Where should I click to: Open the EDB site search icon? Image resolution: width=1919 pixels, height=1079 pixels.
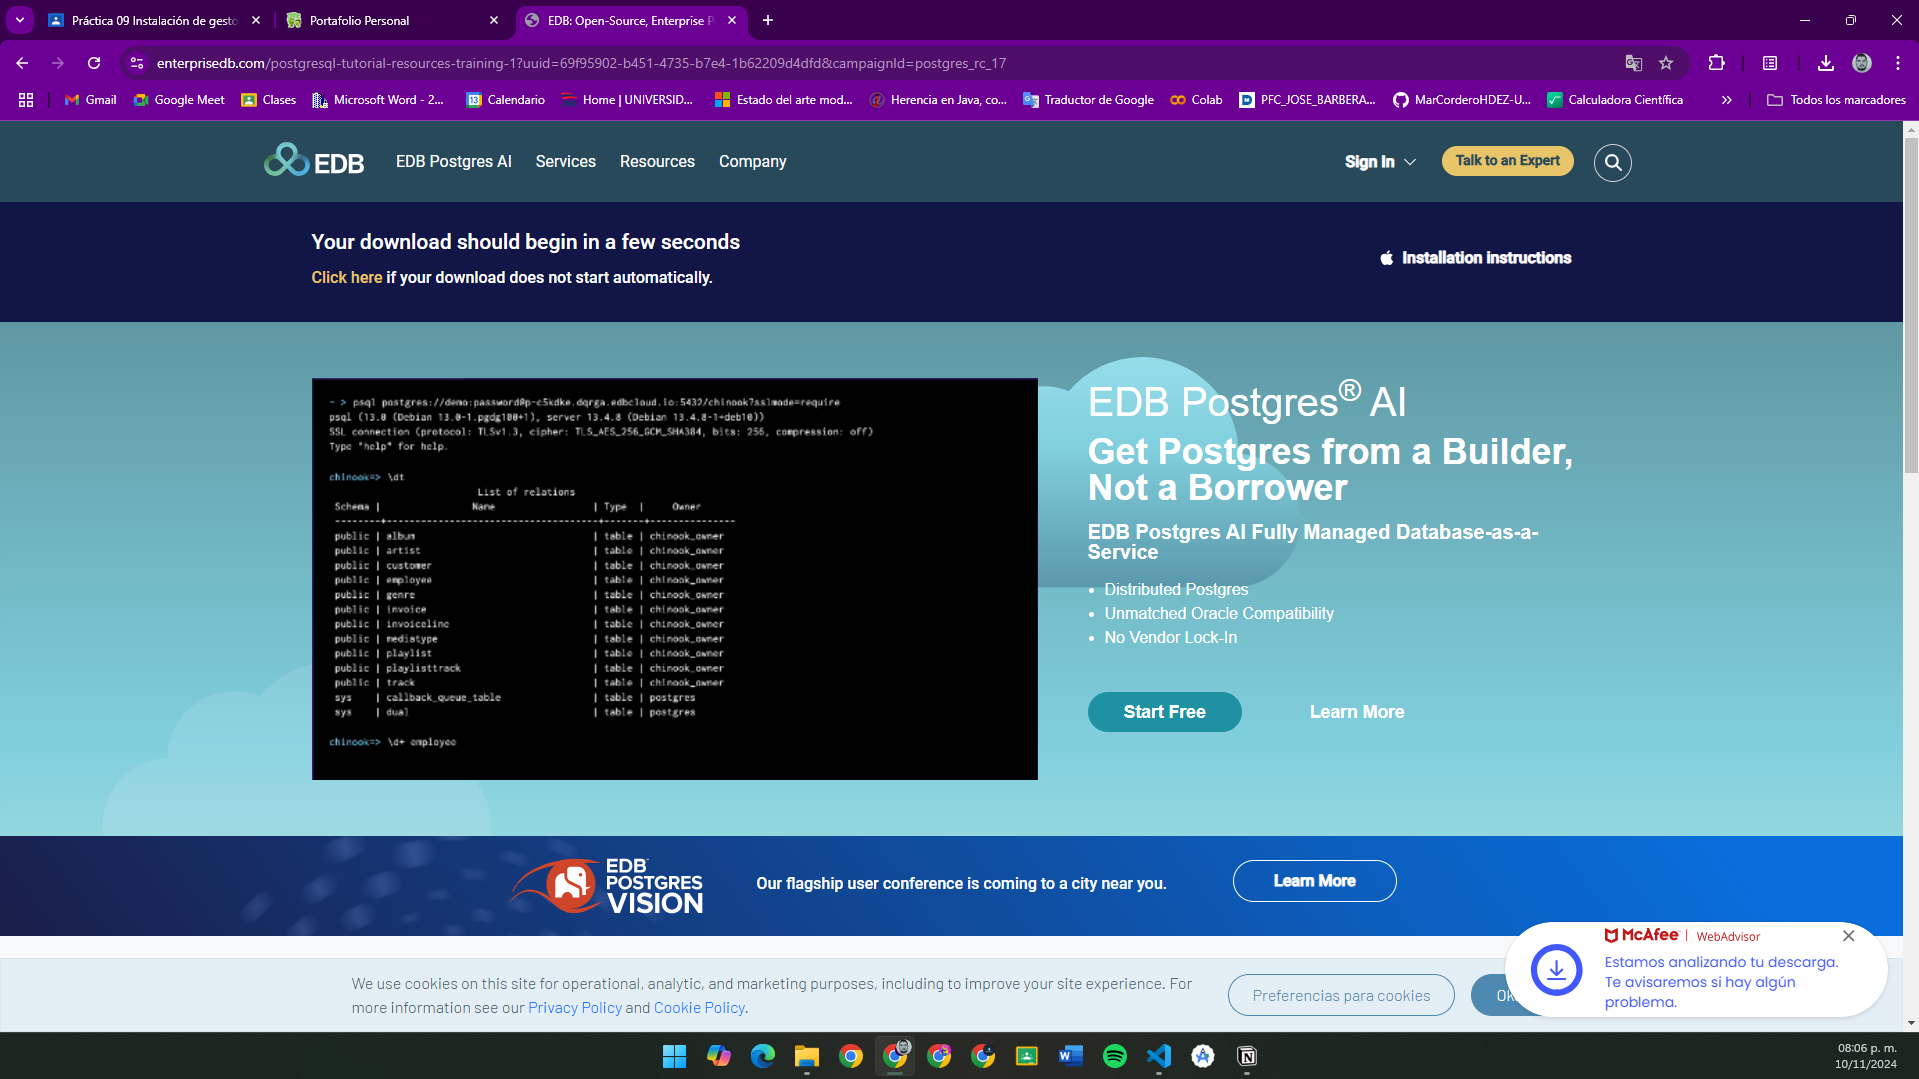tap(1613, 162)
